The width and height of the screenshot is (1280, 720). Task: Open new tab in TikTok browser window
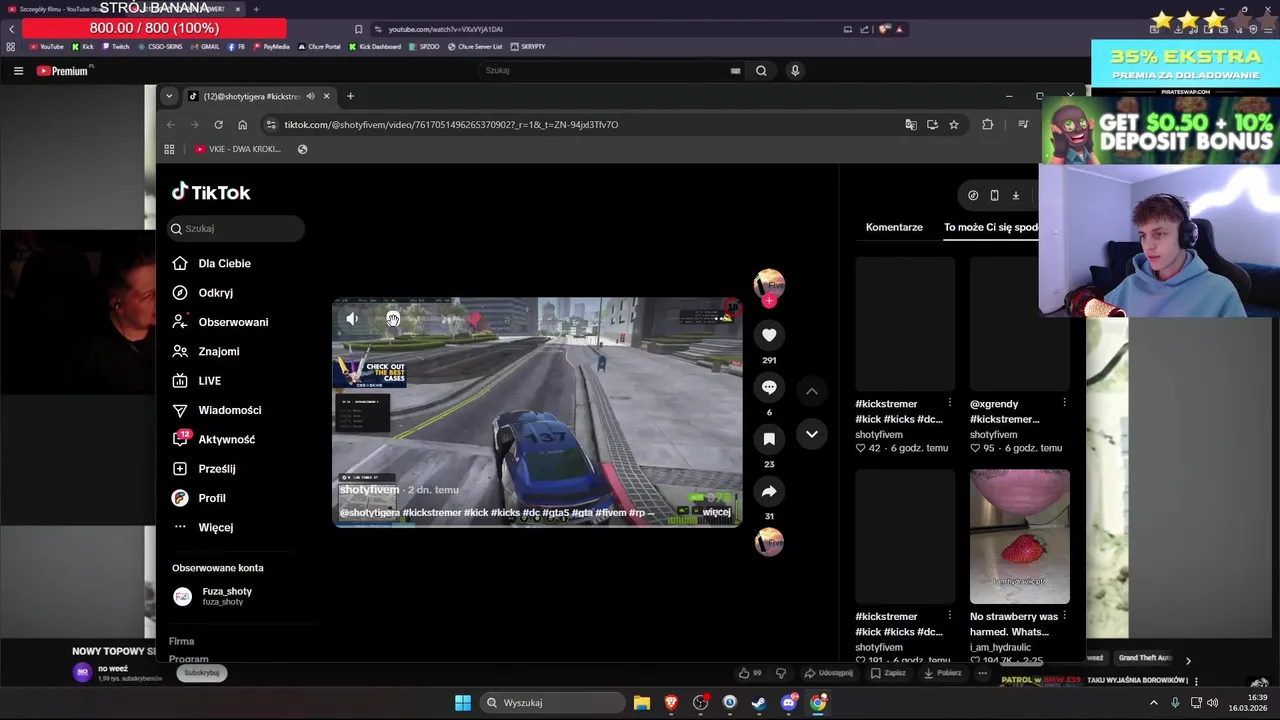pos(350,96)
